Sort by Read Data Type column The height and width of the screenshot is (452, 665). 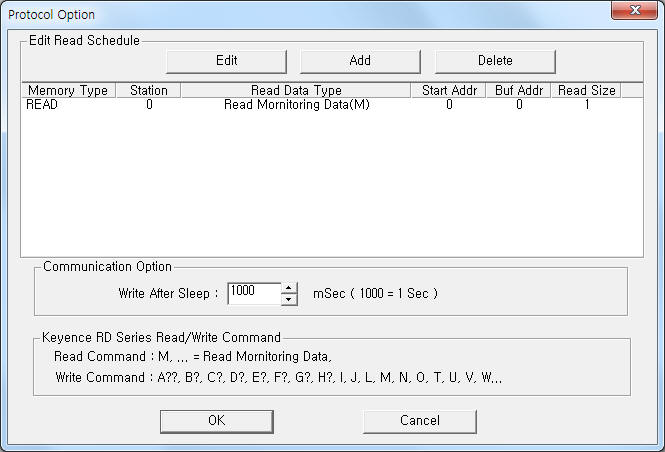[296, 90]
